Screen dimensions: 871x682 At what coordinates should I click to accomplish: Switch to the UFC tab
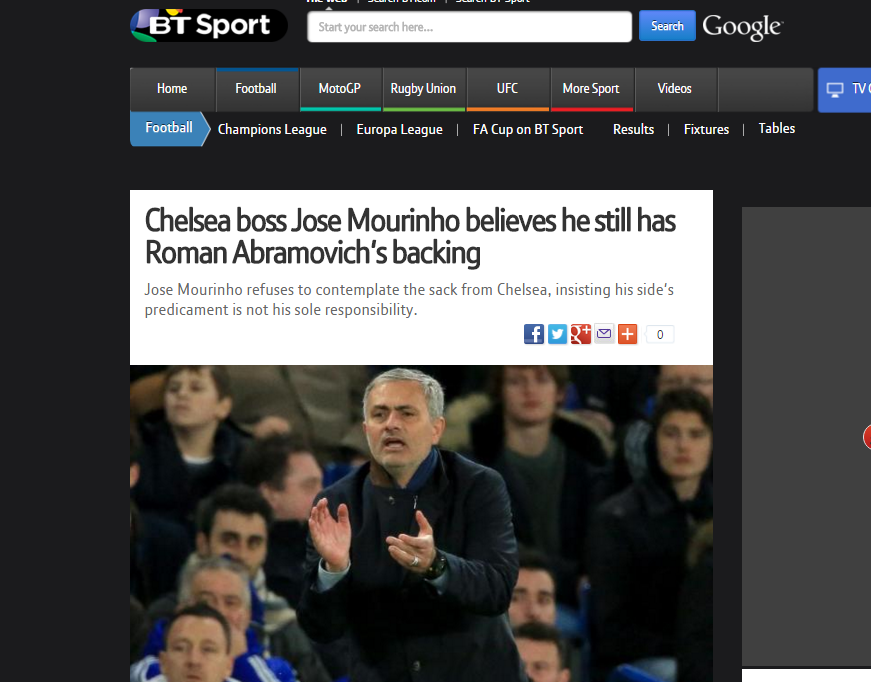pos(507,89)
